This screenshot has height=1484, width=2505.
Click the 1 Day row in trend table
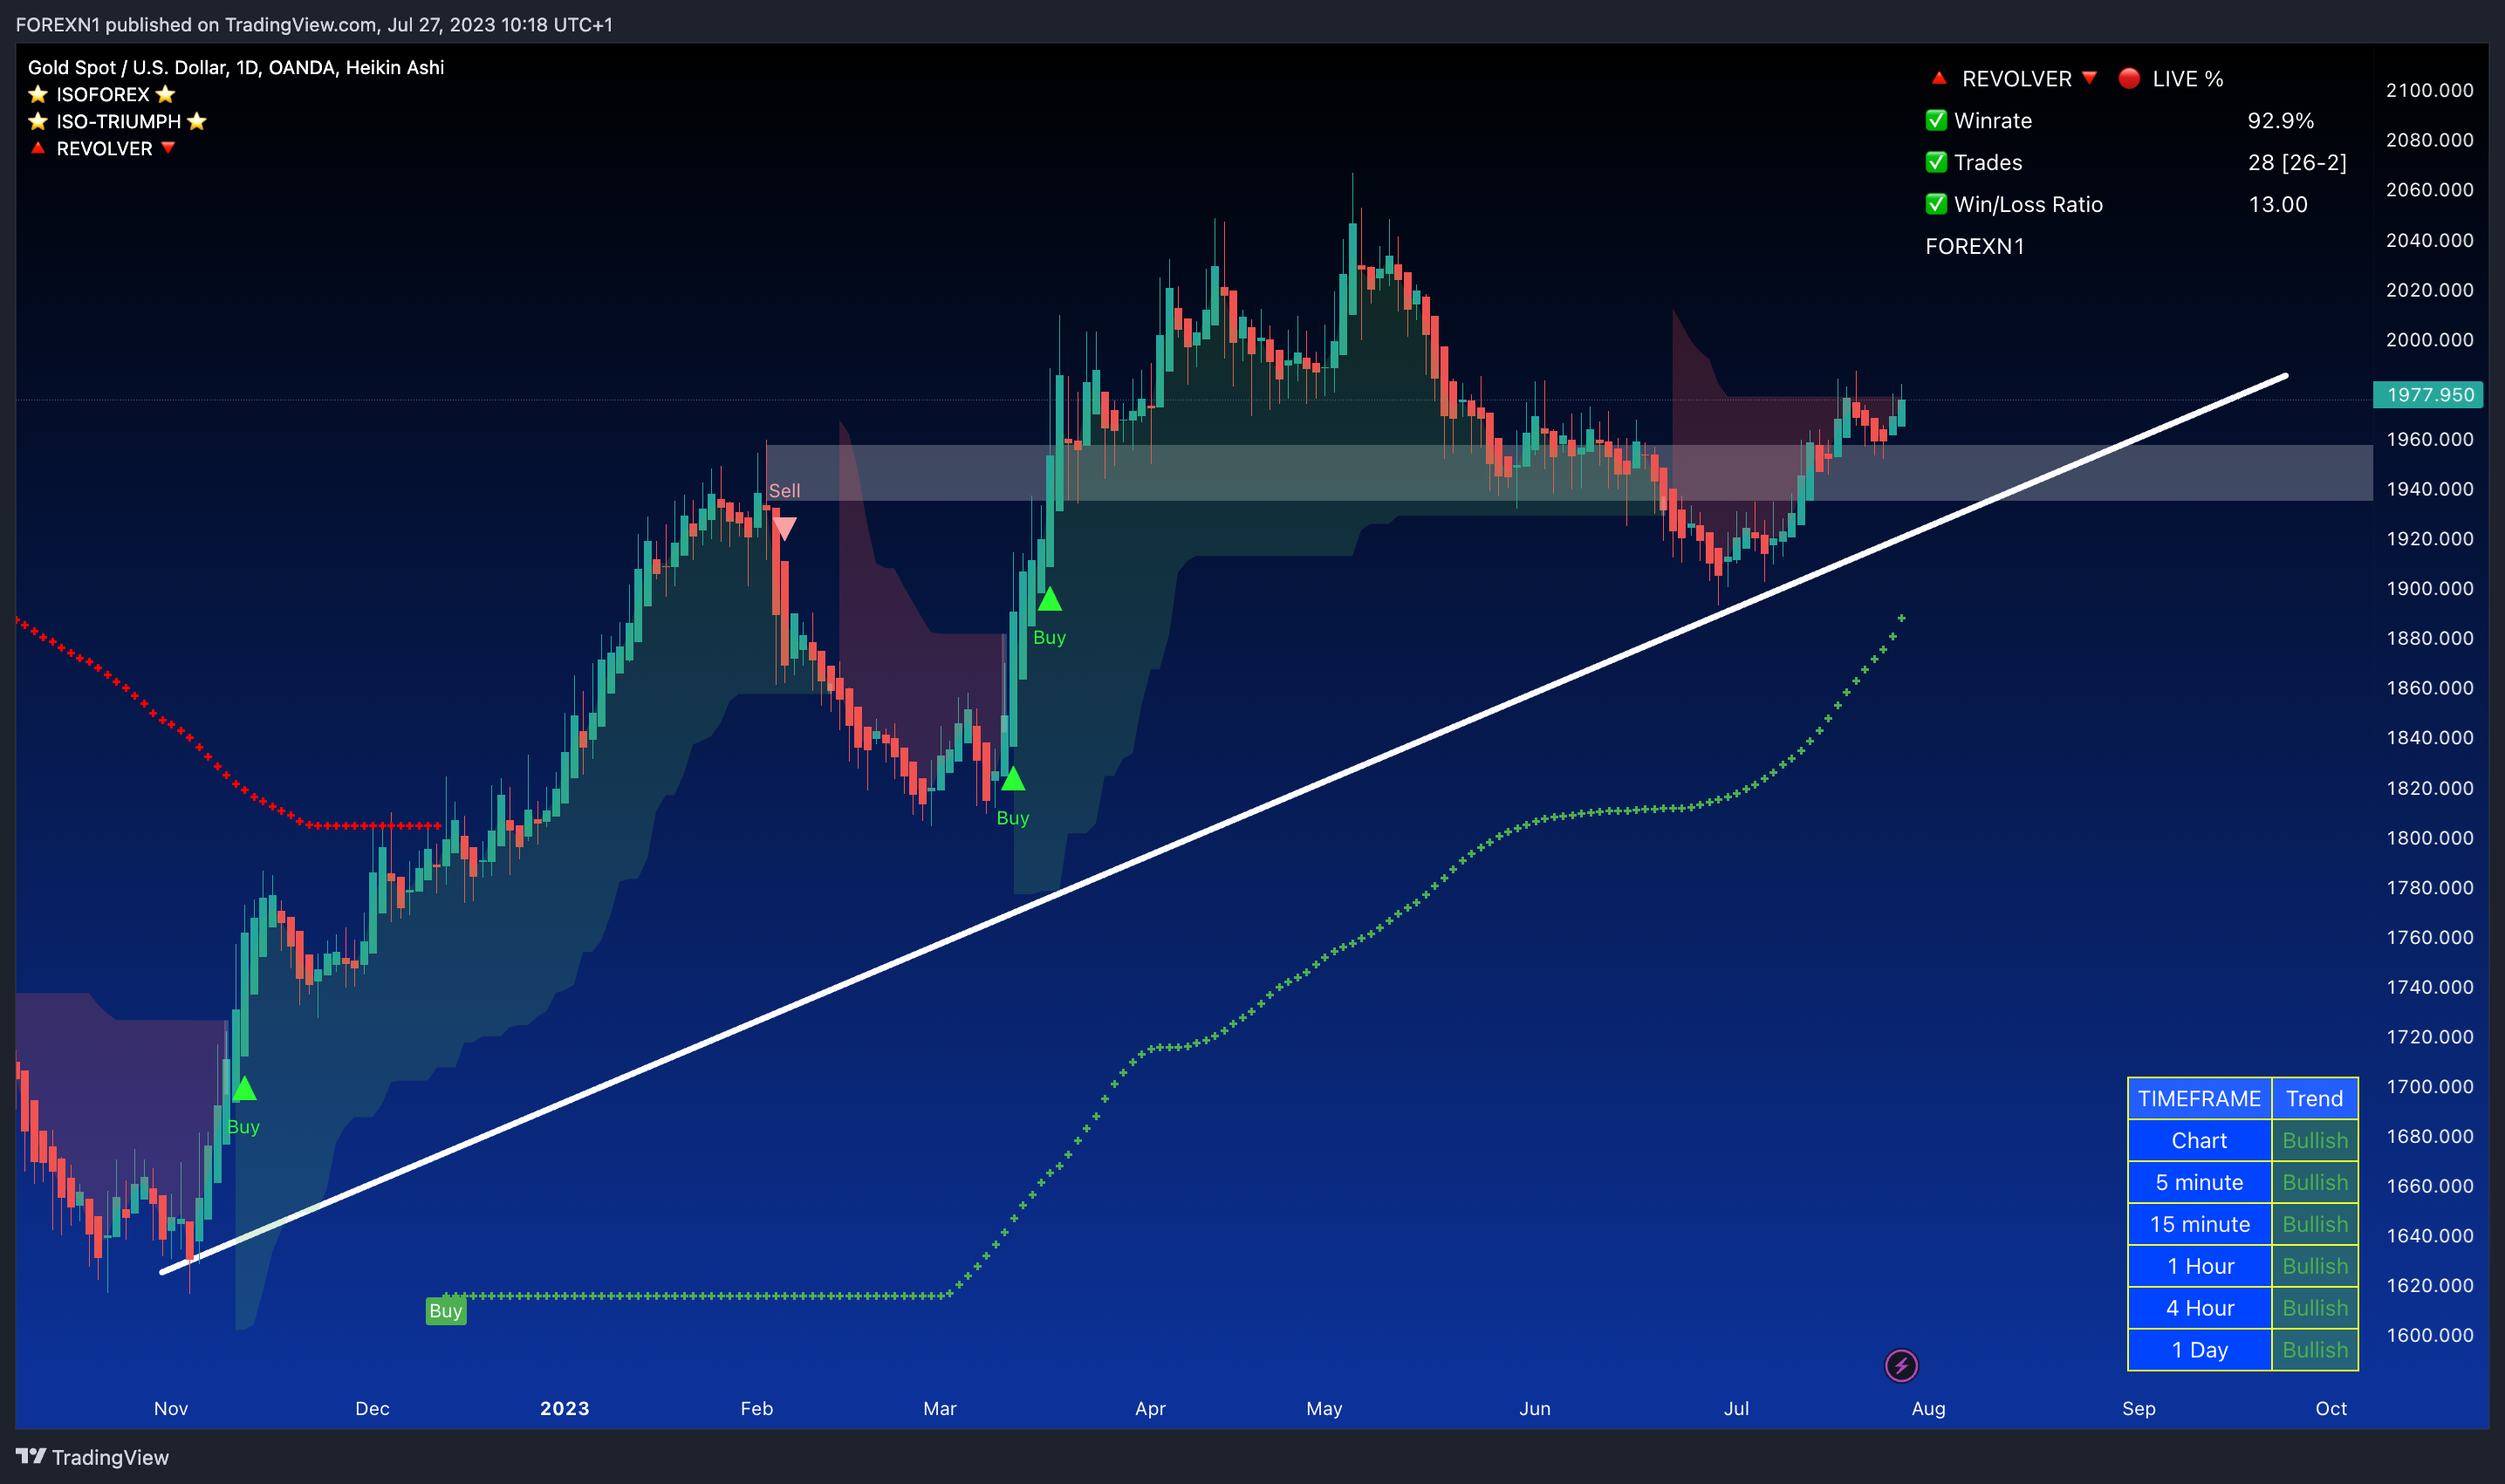click(x=2242, y=1350)
